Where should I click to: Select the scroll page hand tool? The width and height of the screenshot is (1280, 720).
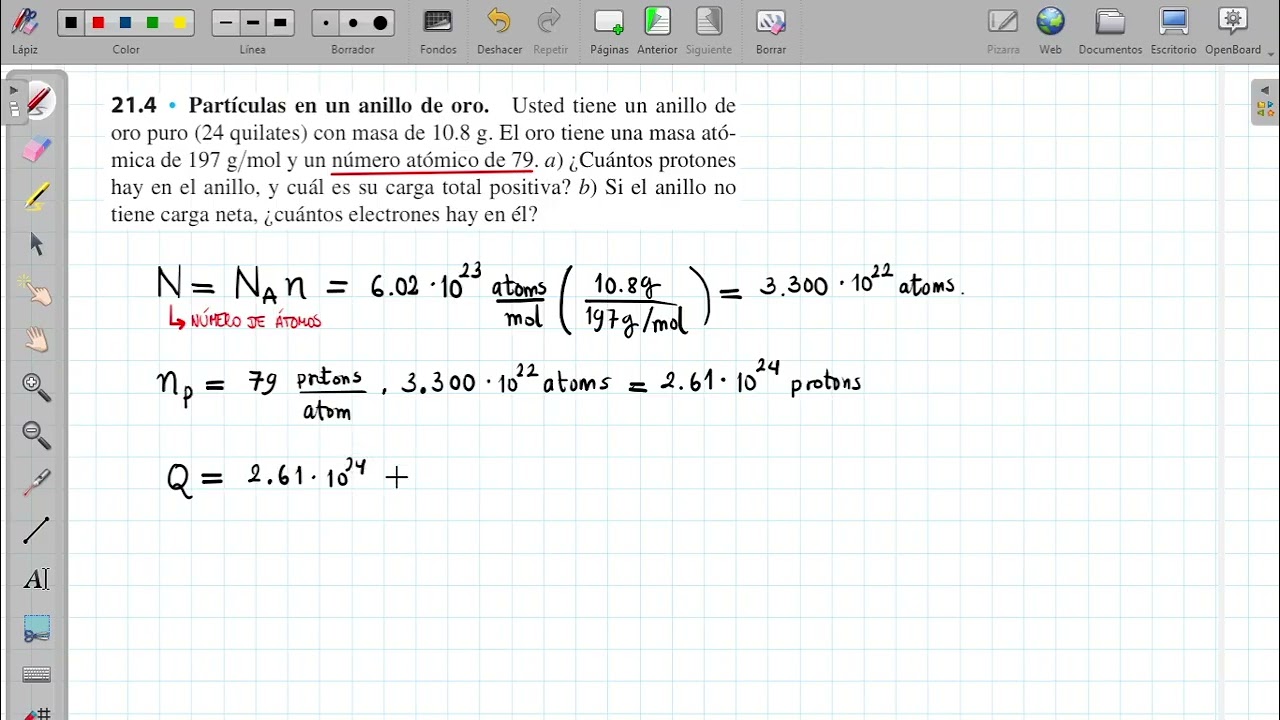tap(37, 339)
